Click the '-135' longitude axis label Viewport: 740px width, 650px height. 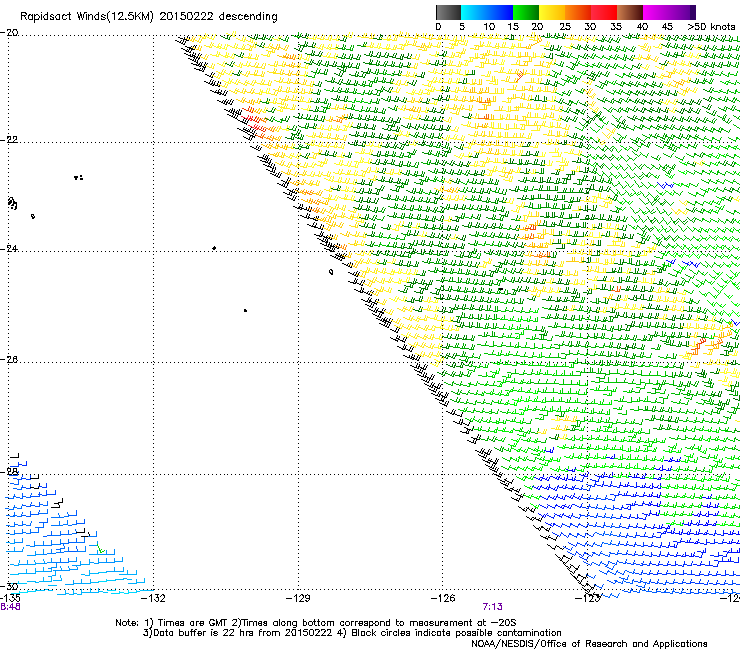coord(10,598)
